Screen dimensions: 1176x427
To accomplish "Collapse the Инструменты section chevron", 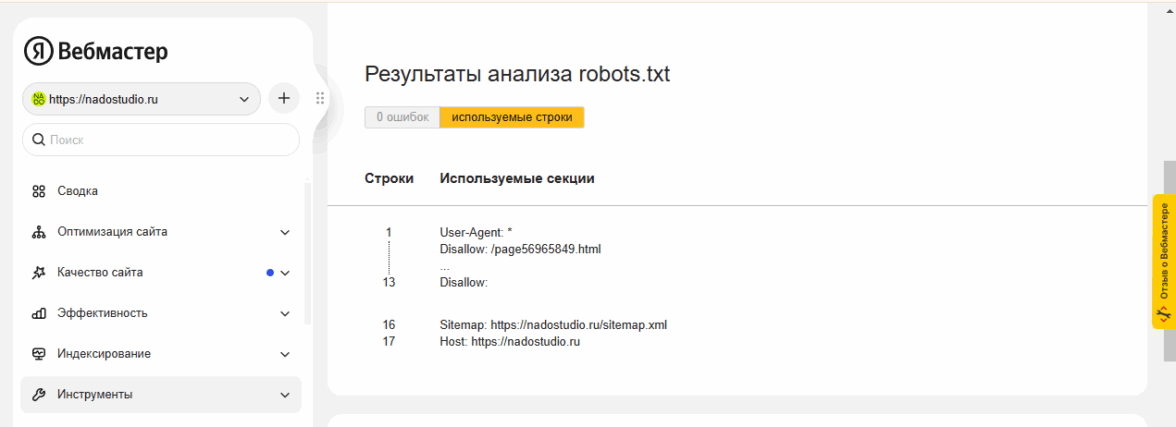I will tap(285, 395).
